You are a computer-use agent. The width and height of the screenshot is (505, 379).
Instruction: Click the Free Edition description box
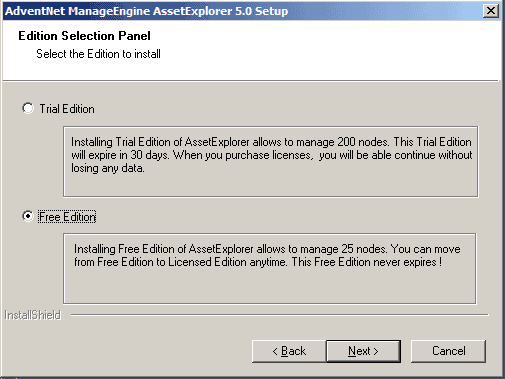point(270,269)
